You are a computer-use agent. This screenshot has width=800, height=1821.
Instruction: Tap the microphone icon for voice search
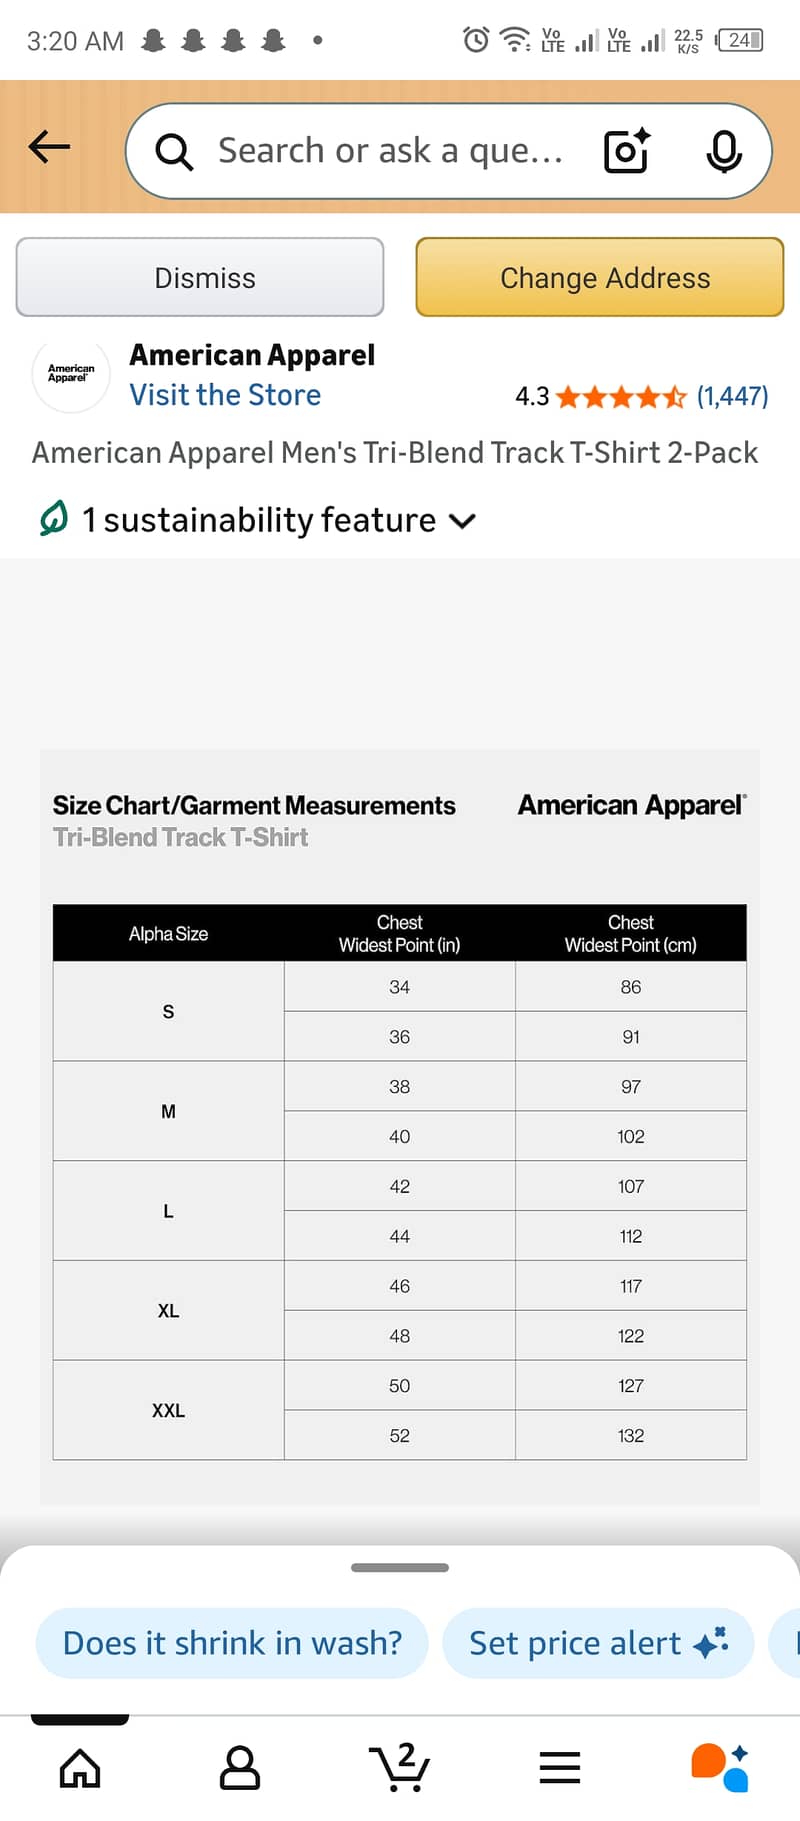point(724,150)
